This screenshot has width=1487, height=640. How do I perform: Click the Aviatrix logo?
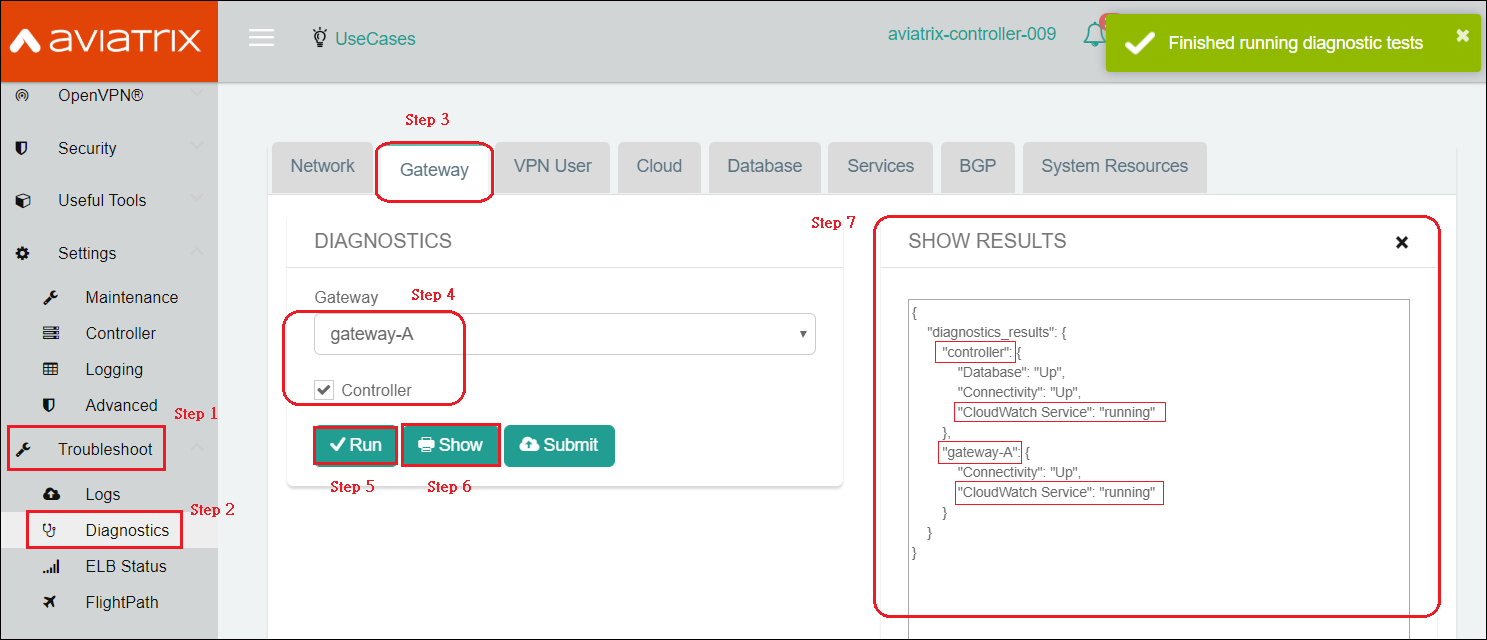pyautogui.click(x=109, y=38)
